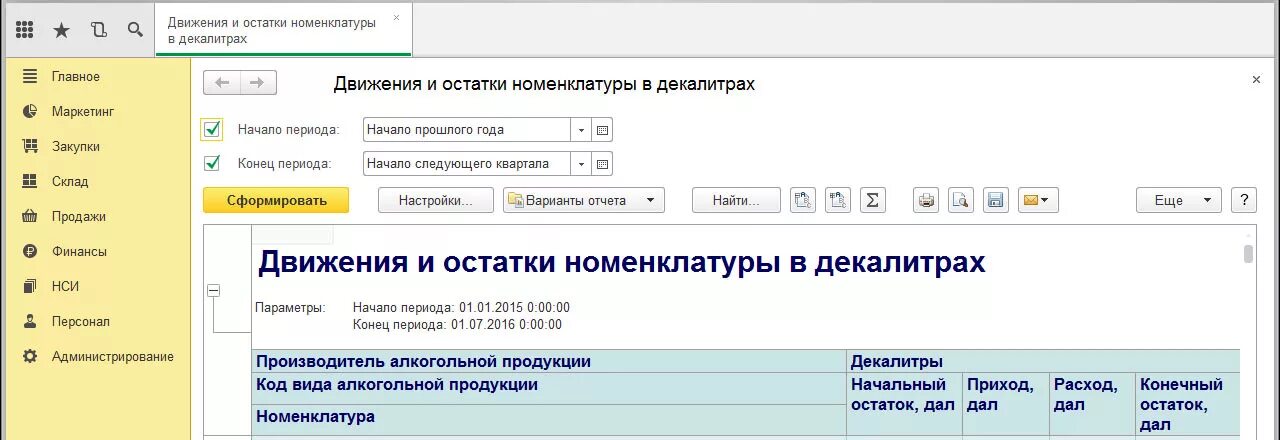Click Конец периода: 01.07.2016 parameter text
This screenshot has width=1280, height=440.
point(457,325)
